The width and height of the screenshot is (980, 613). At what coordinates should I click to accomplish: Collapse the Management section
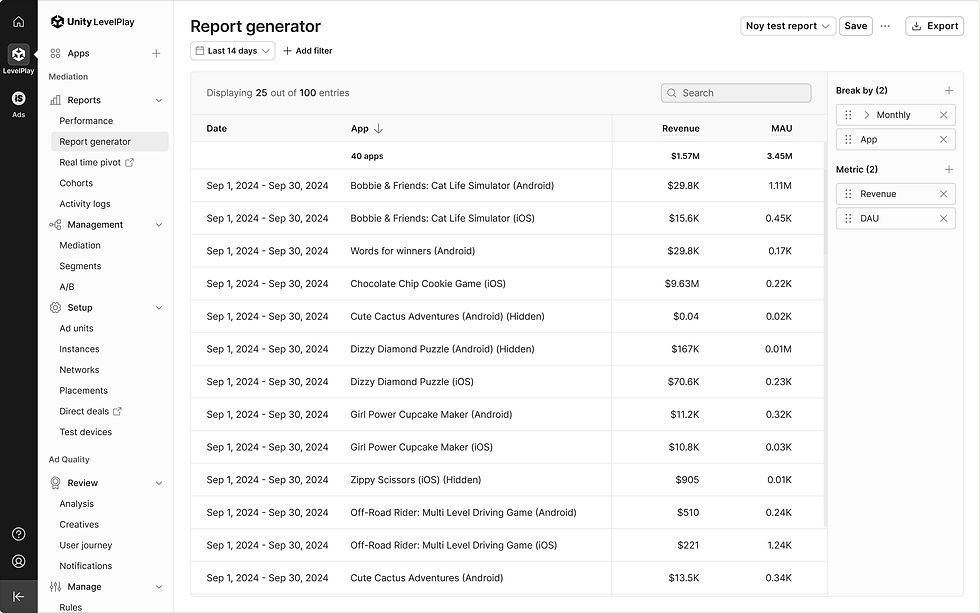tap(159, 224)
